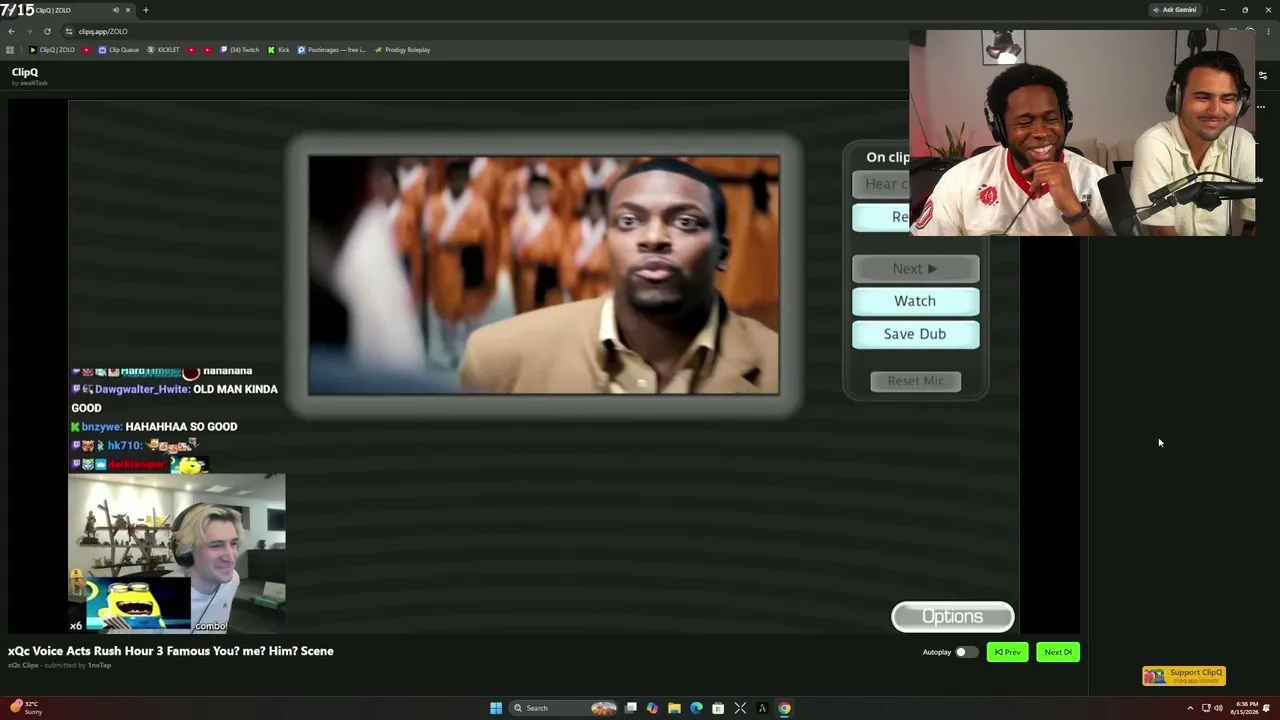Click the streamers' webcam overlay
The image size is (1280, 720).
(1082, 132)
